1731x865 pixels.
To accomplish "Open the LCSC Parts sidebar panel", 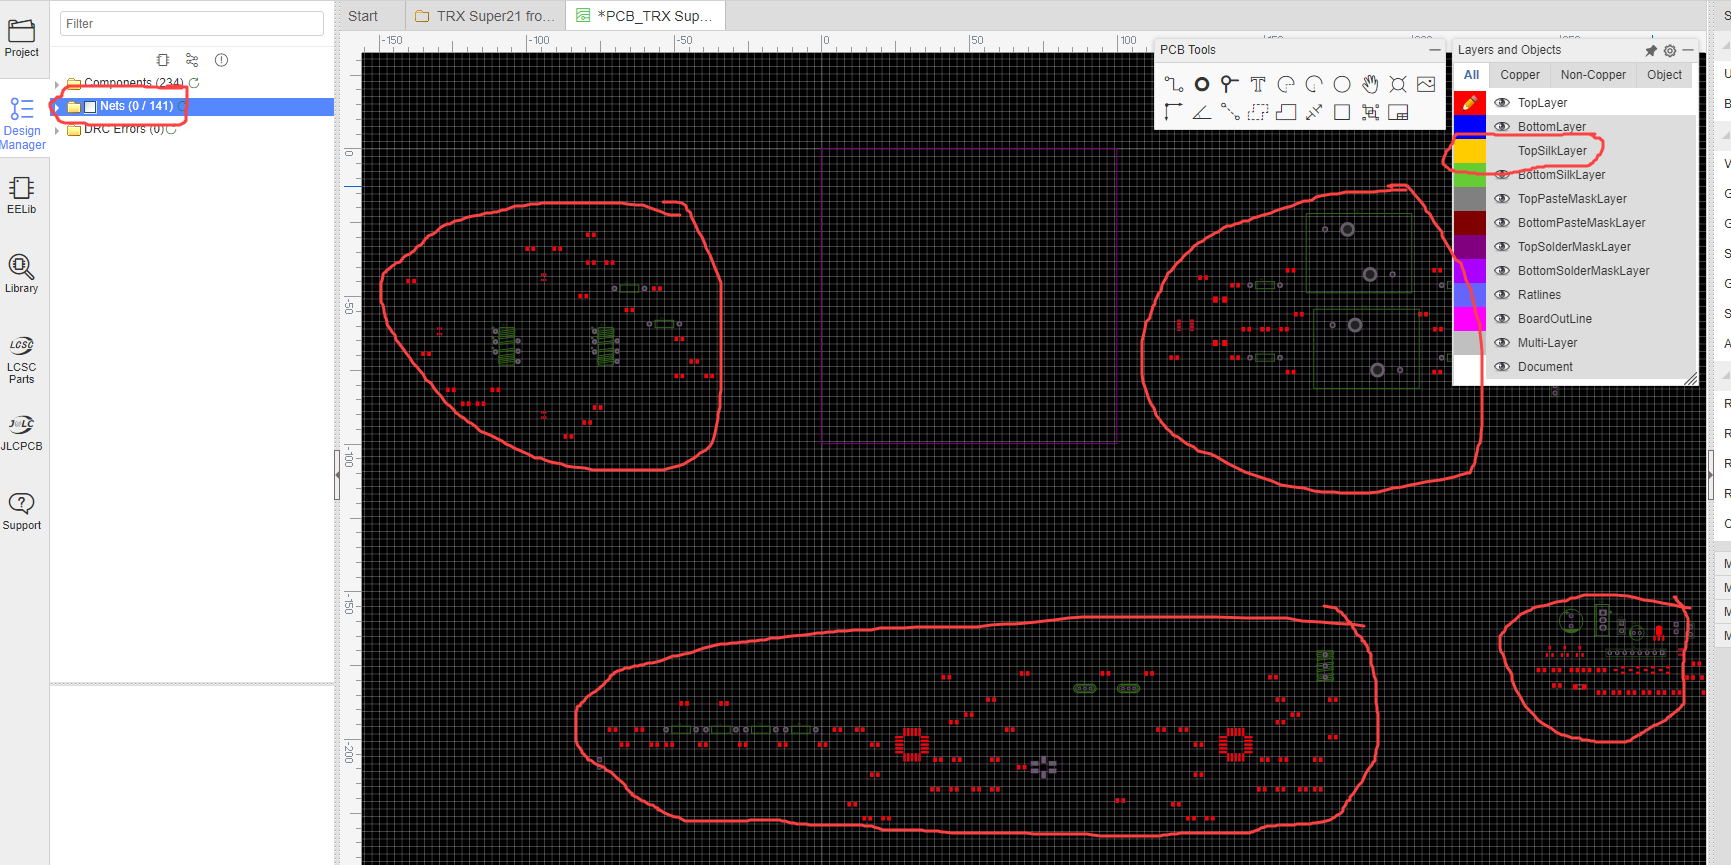I will pos(22,360).
